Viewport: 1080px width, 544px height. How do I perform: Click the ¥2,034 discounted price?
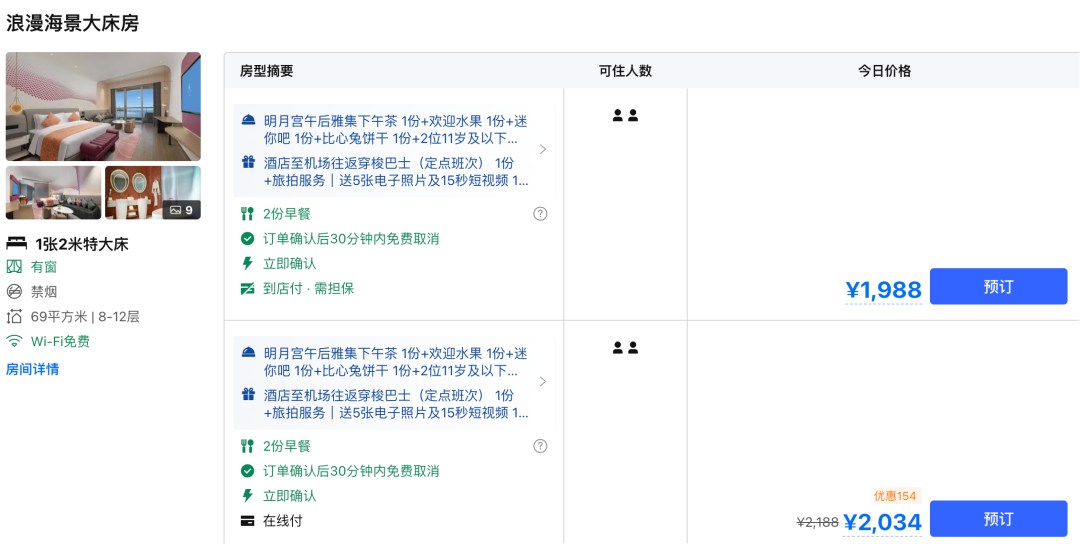(882, 523)
